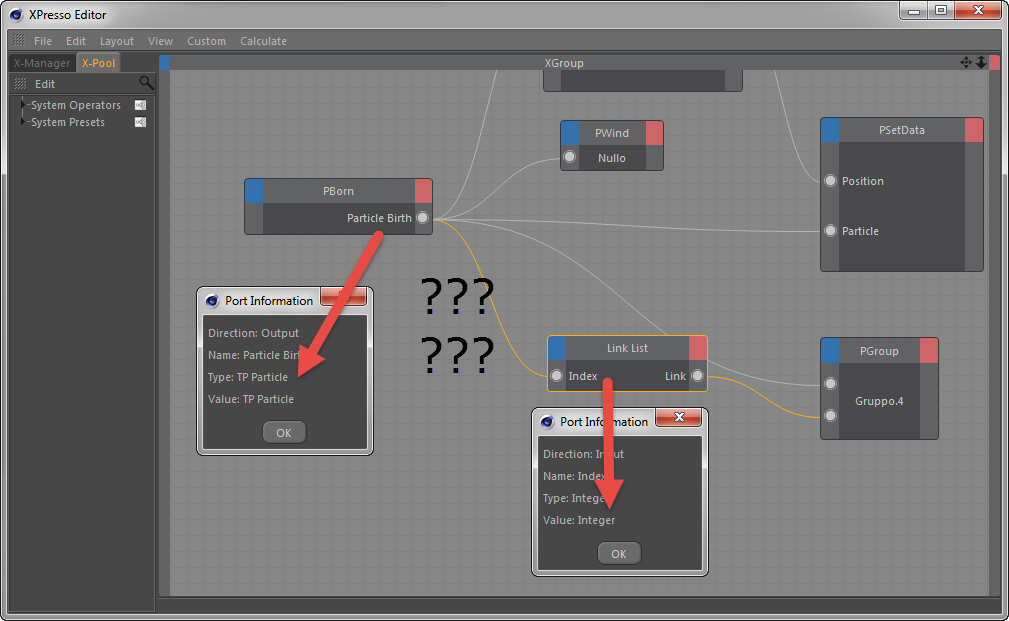This screenshot has width=1009, height=621.
Task: Click the Link List Link output port
Action: (x=698, y=376)
